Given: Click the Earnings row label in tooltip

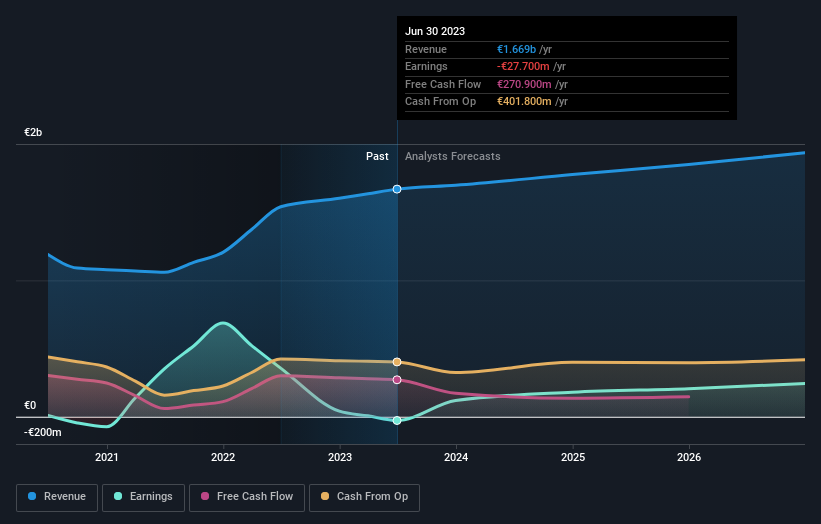Looking at the screenshot, I should 426,66.
